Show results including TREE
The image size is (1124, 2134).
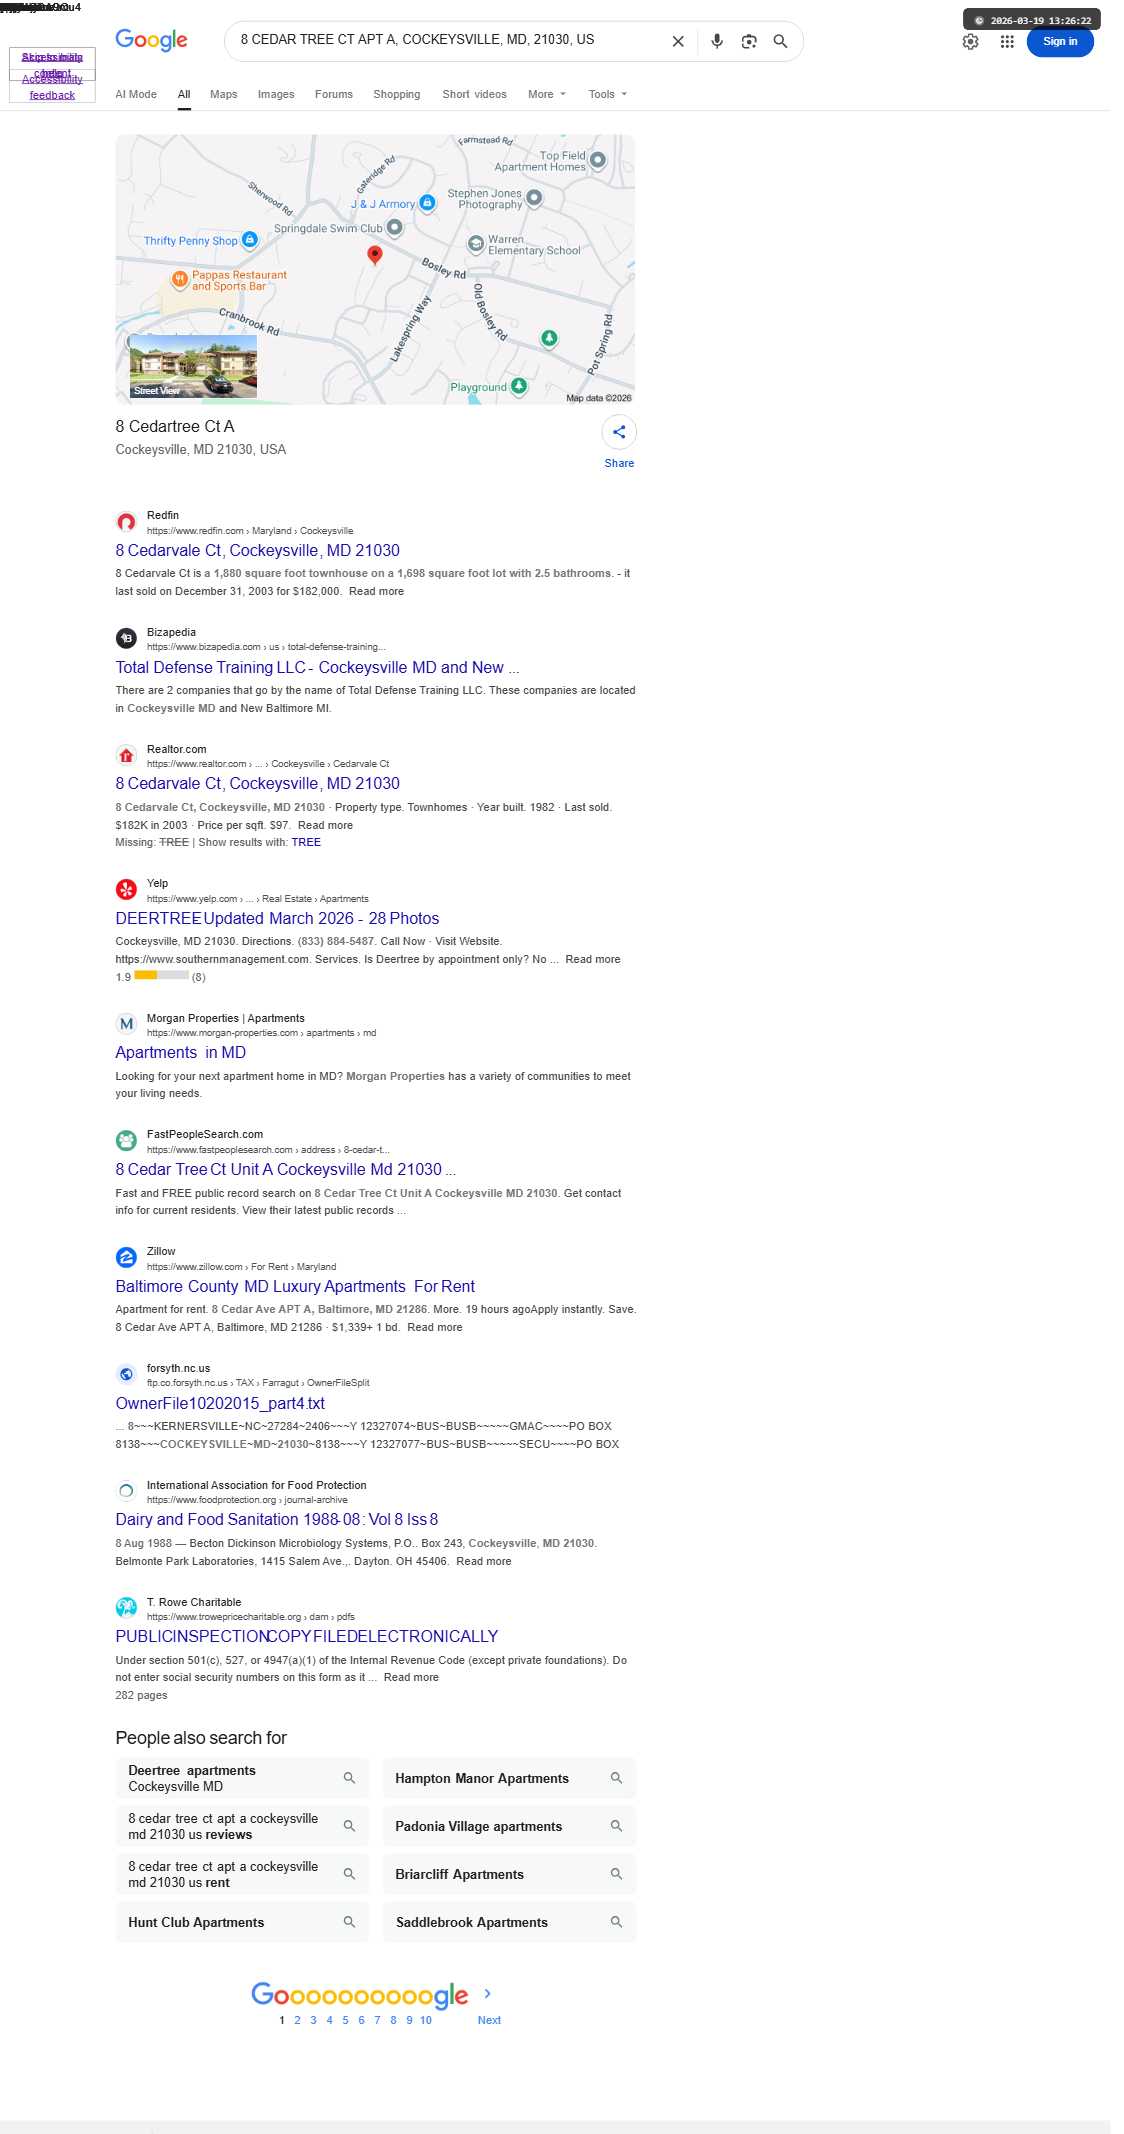pyautogui.click(x=306, y=842)
